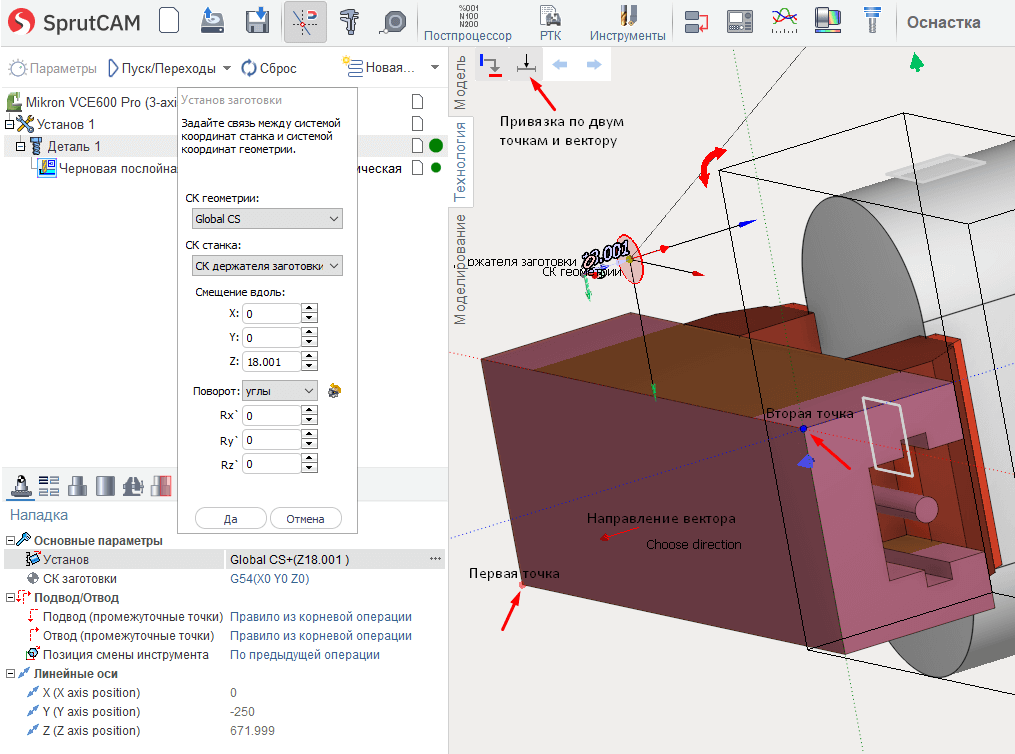Viewport: 1015px width, 754px height.
Task: Go to next step with right blue arrow
Action: coord(594,65)
